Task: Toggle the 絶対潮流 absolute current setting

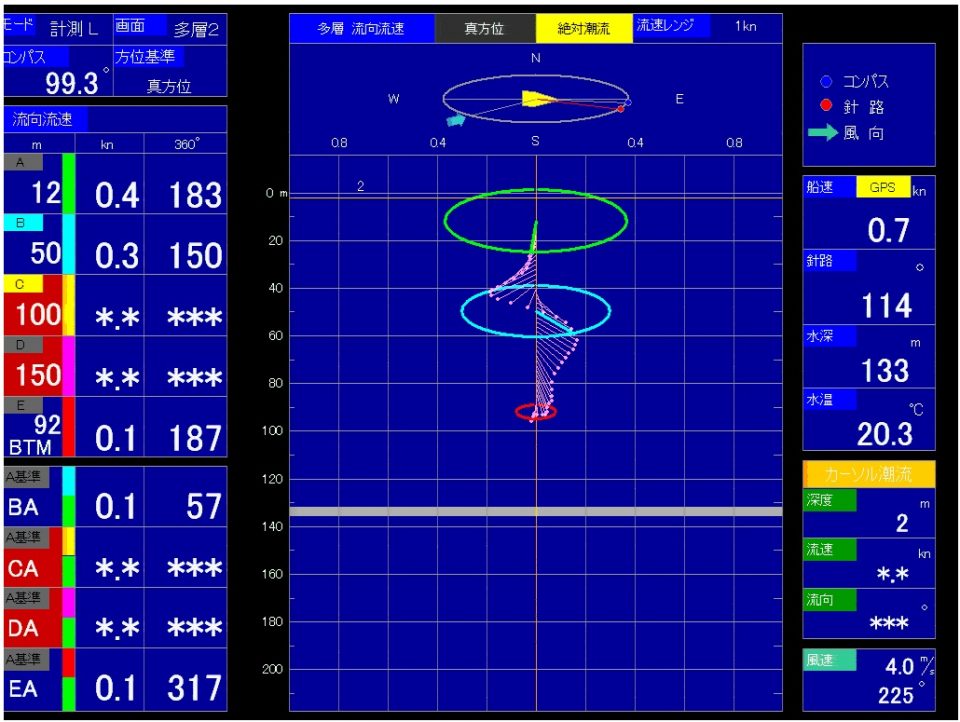Action: (x=584, y=29)
